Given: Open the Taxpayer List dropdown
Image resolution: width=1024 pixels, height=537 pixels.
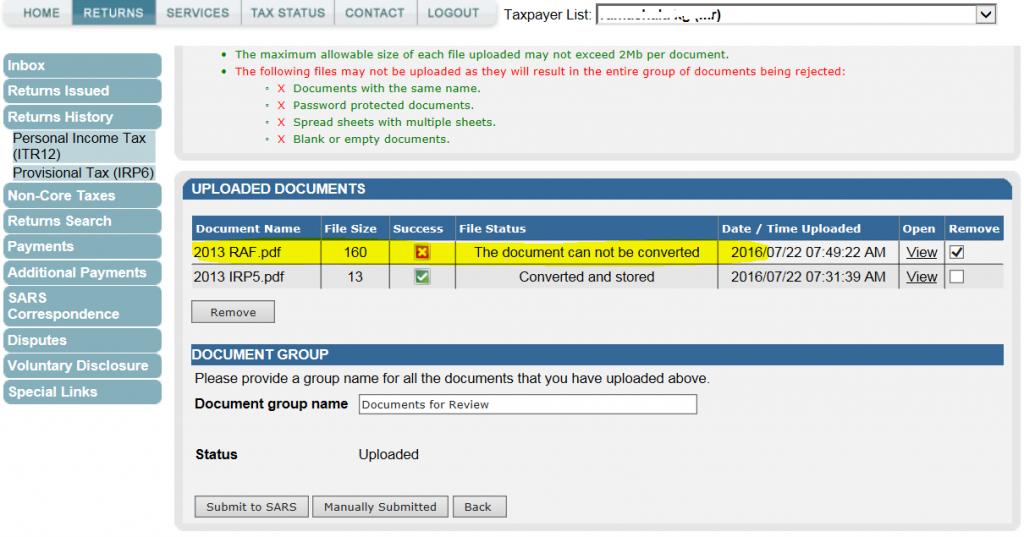Looking at the screenshot, I should point(985,14).
